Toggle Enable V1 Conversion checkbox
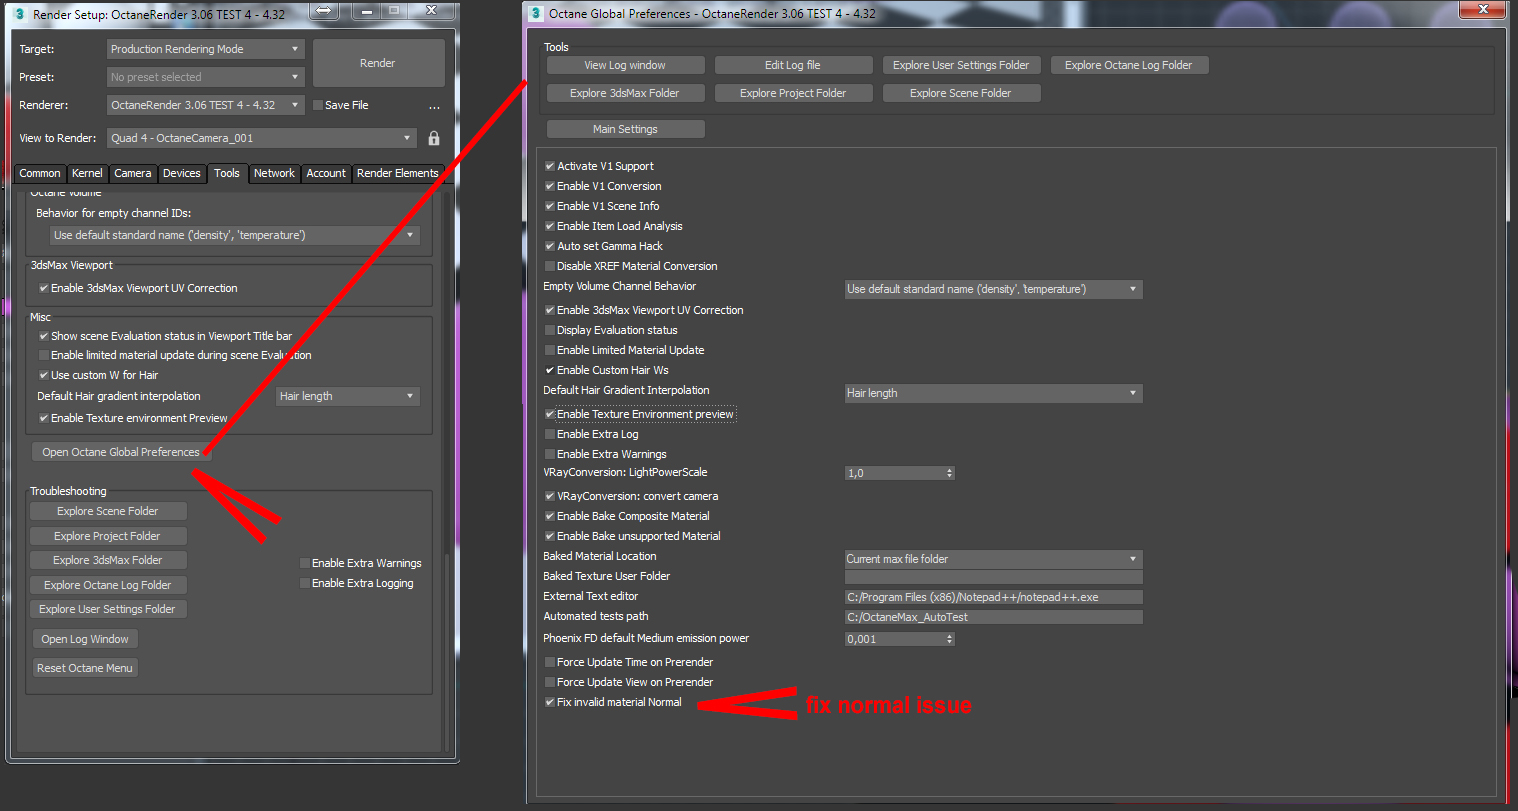Viewport: 1518px width, 811px height. point(550,186)
